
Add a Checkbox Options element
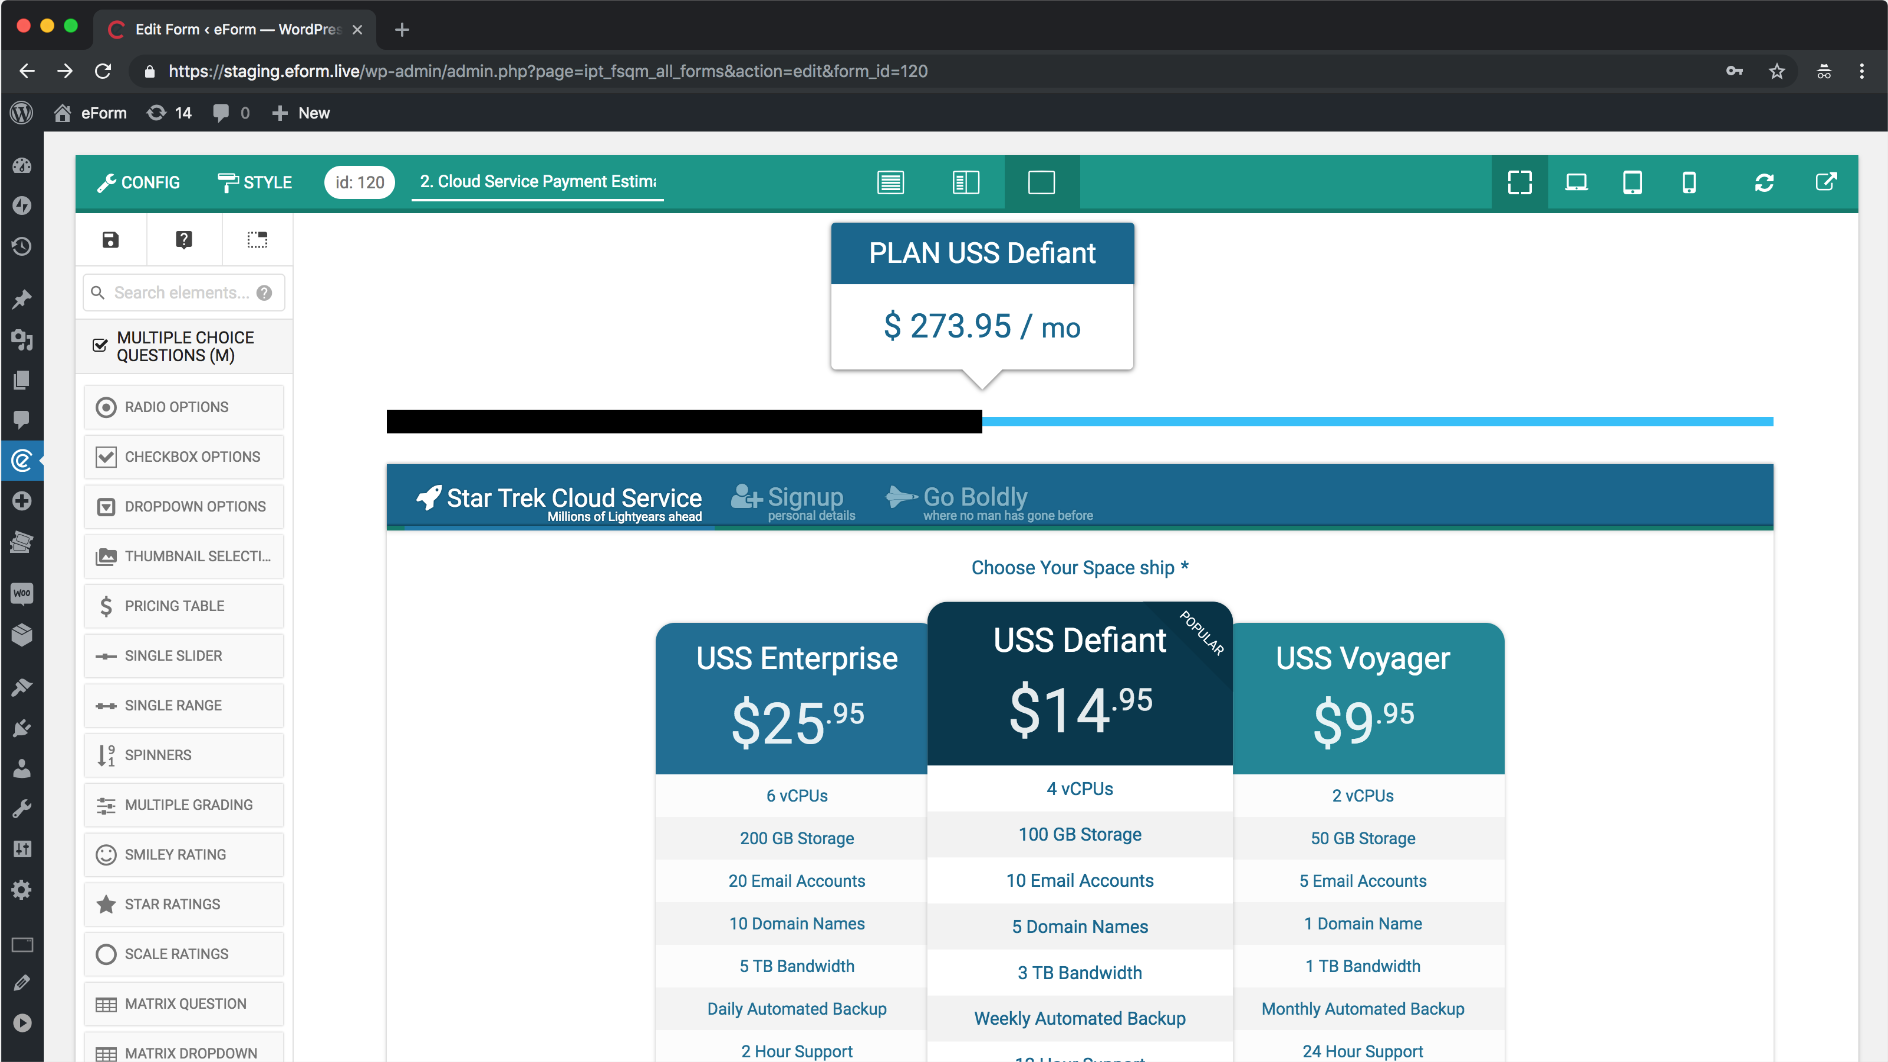(184, 457)
